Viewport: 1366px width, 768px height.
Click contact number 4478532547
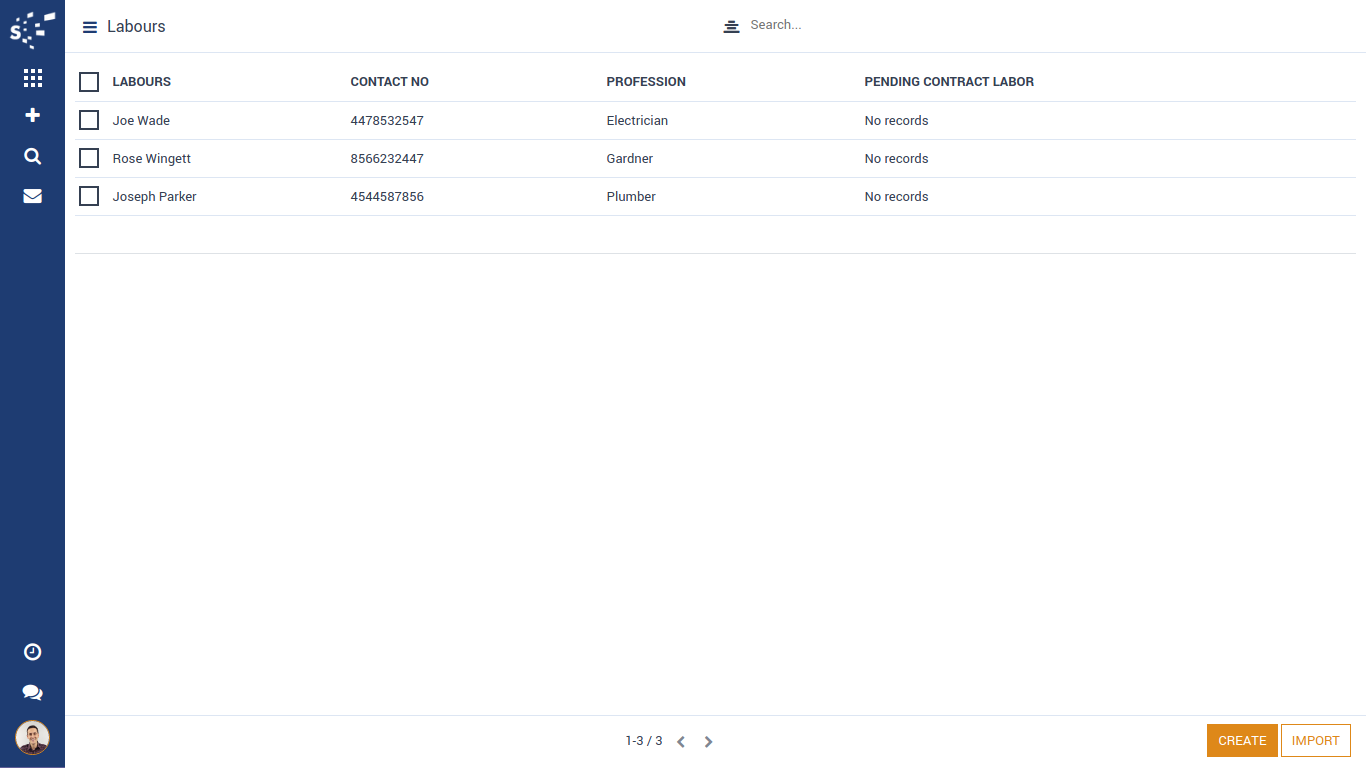(x=387, y=121)
